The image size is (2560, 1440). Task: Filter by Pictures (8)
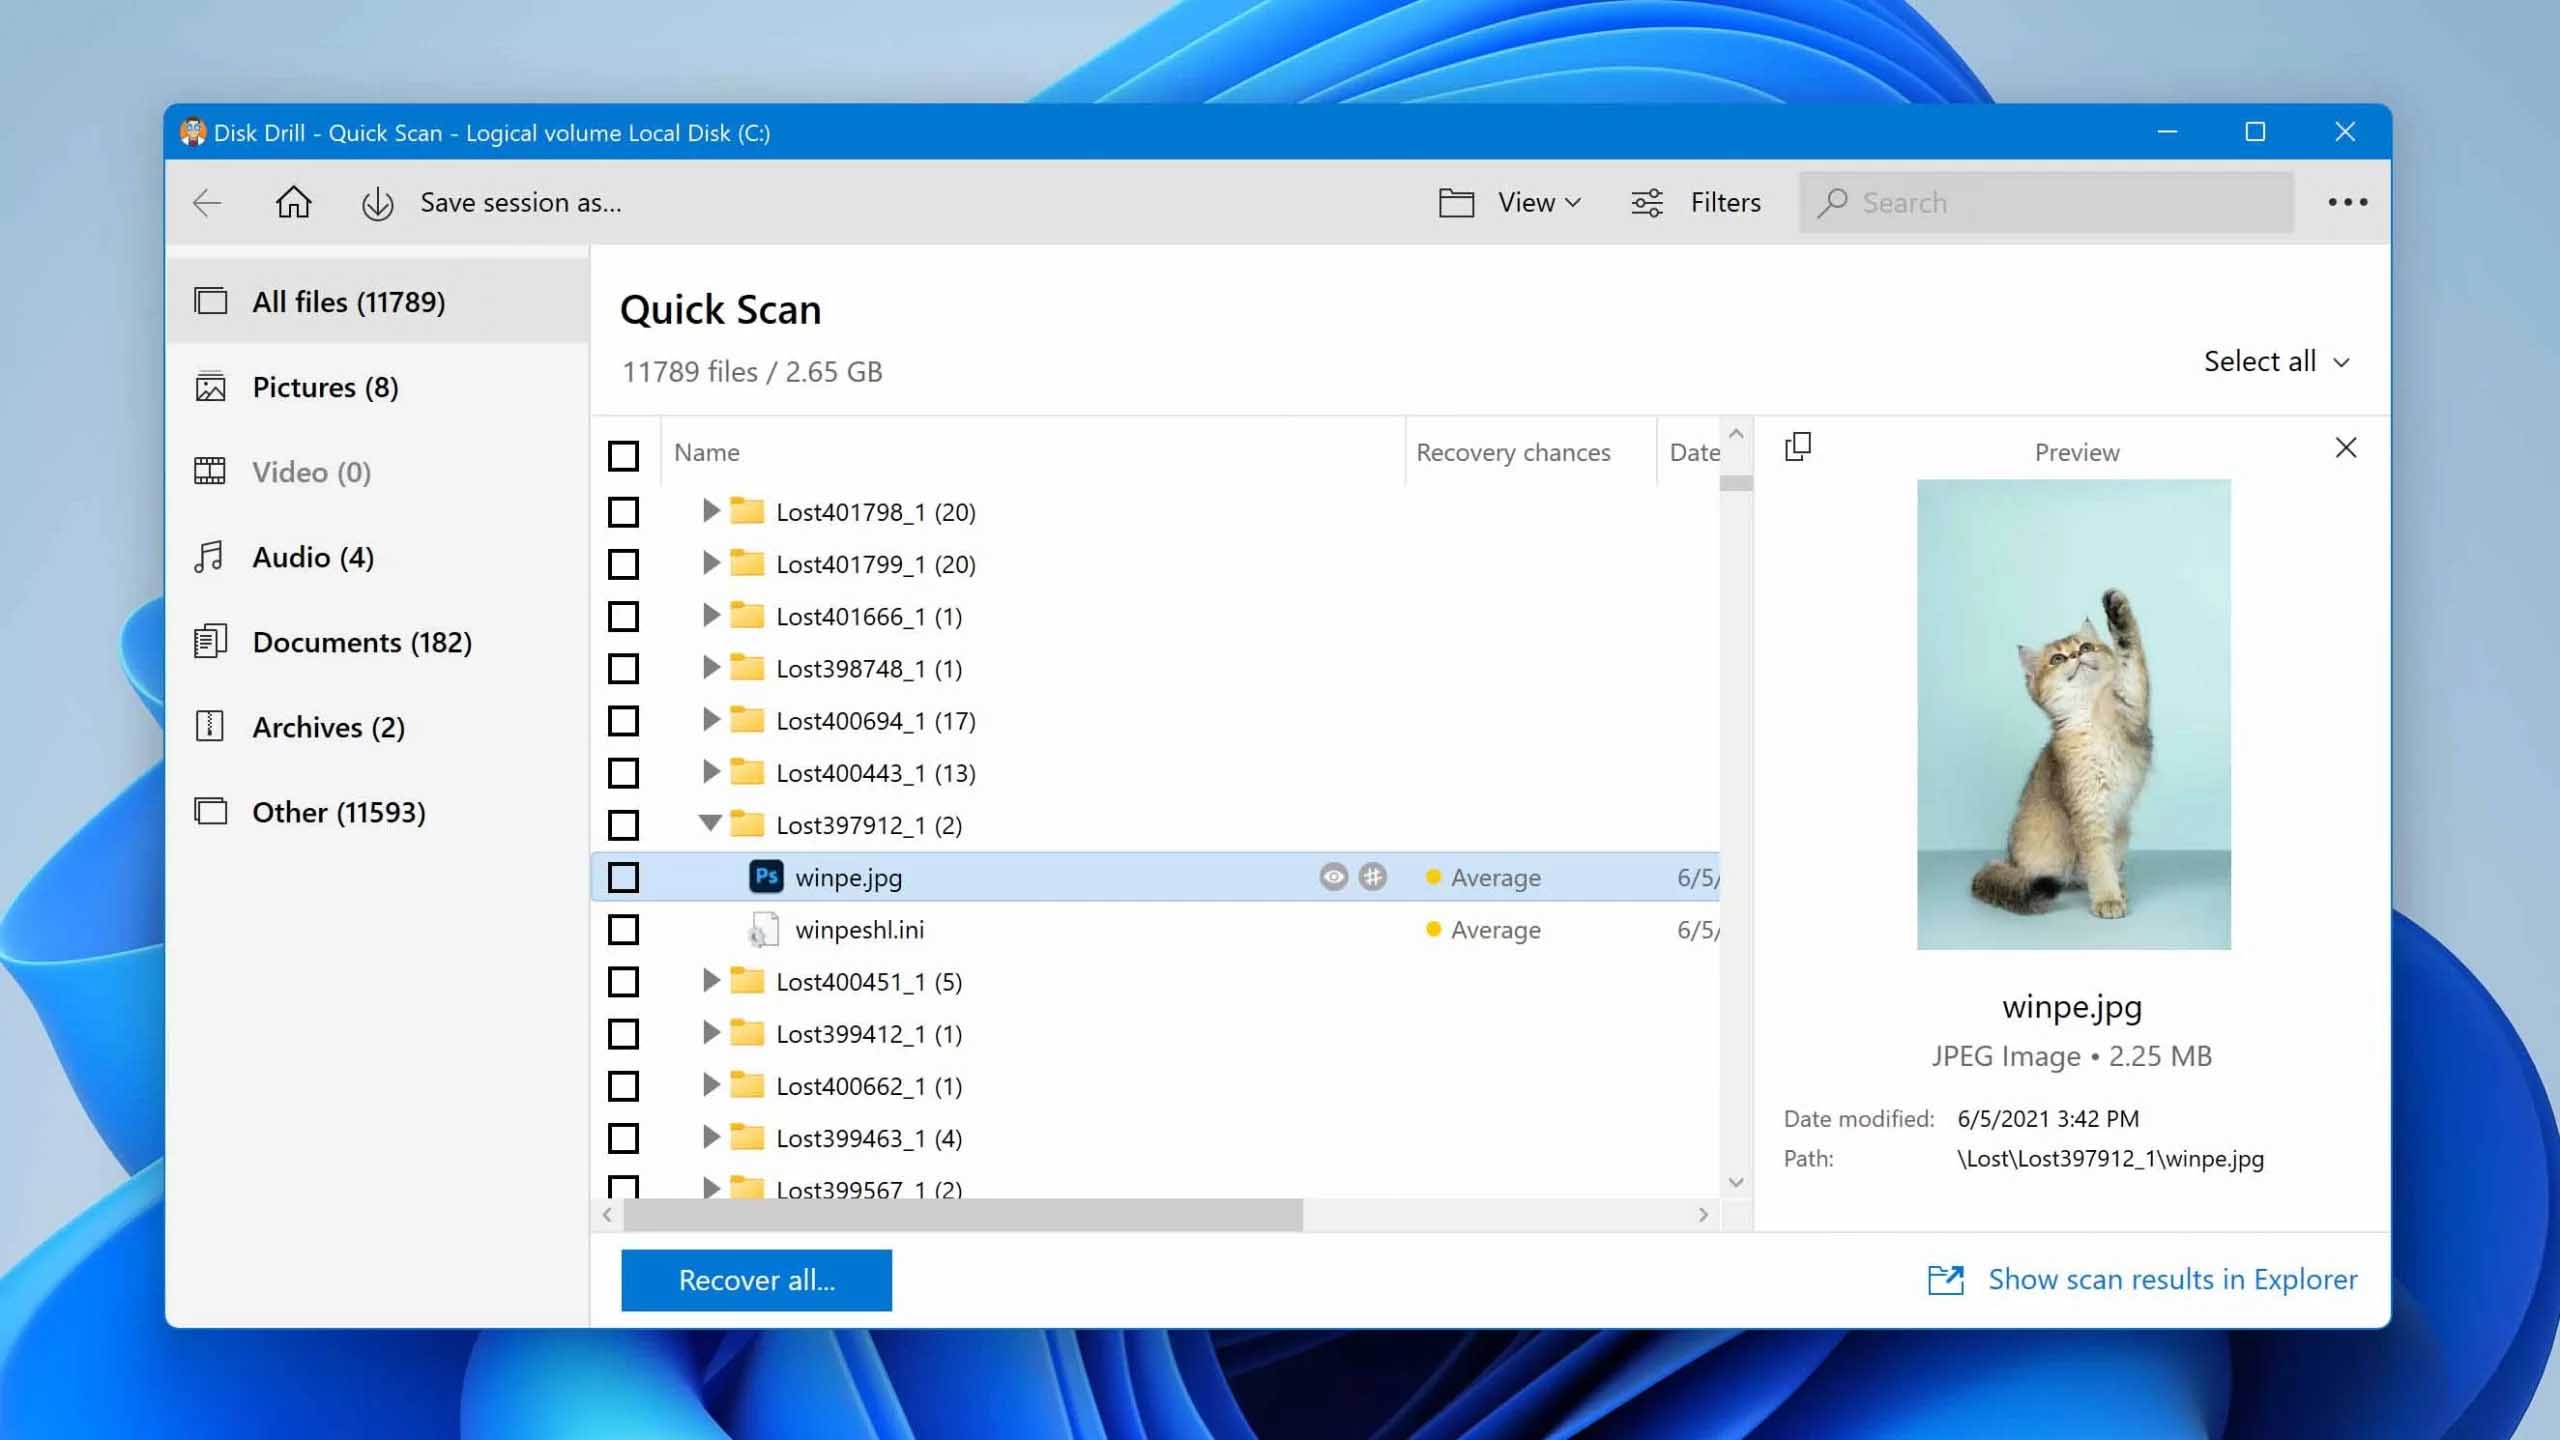378,387
